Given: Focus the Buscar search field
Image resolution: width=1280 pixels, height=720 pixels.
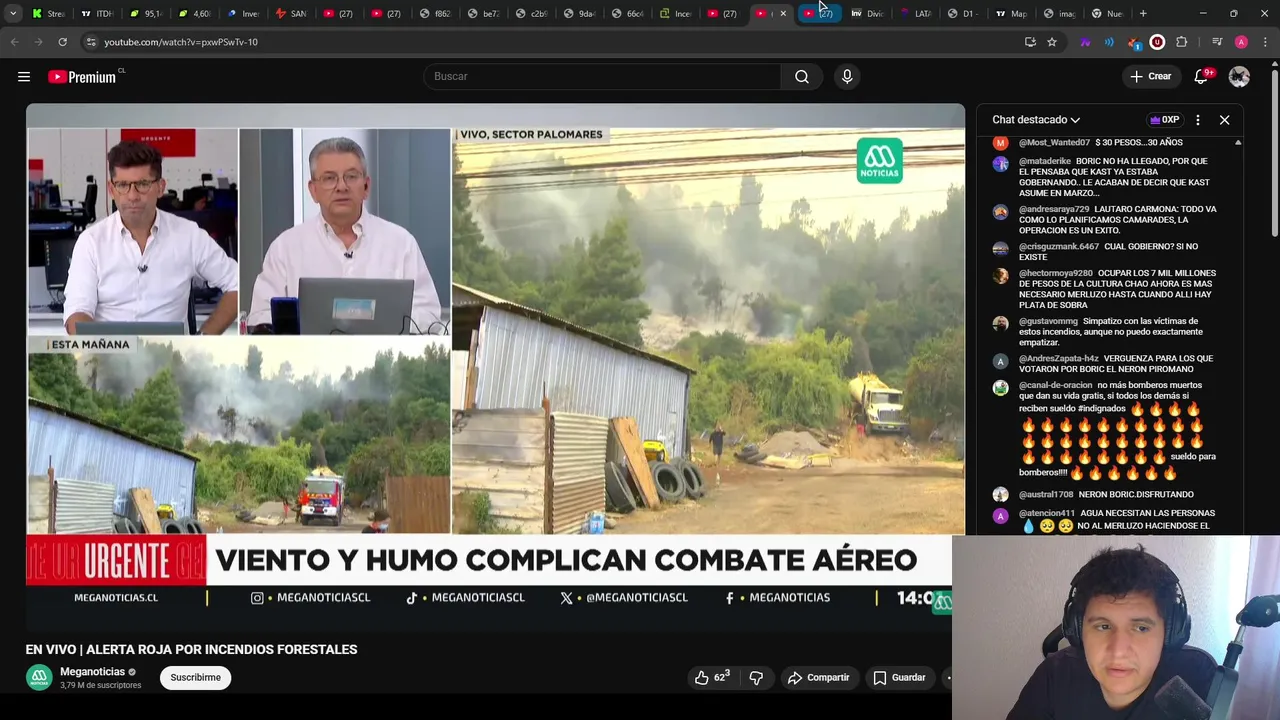Looking at the screenshot, I should coord(603,77).
